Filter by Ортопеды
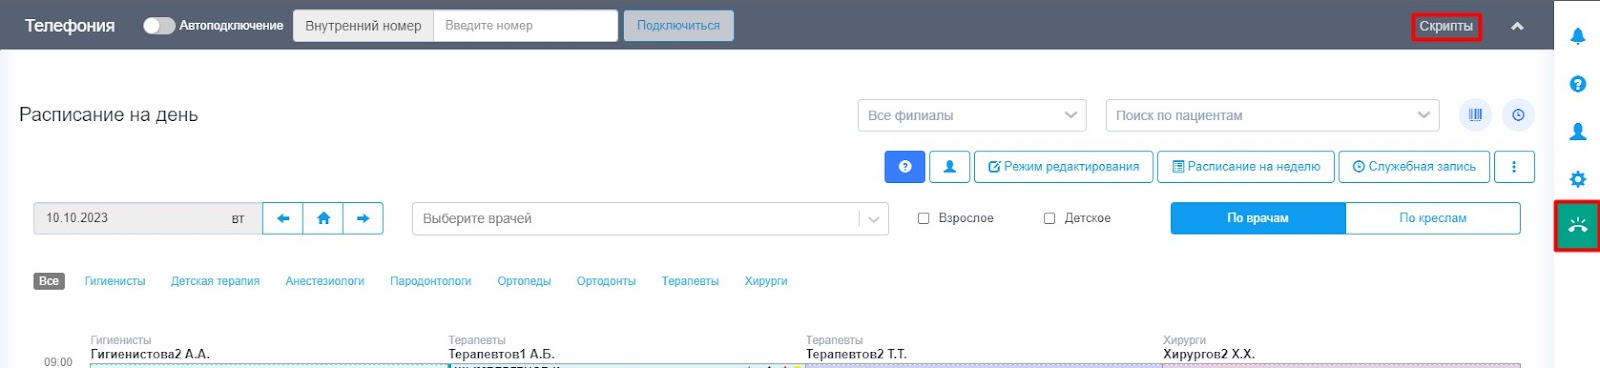 point(524,281)
